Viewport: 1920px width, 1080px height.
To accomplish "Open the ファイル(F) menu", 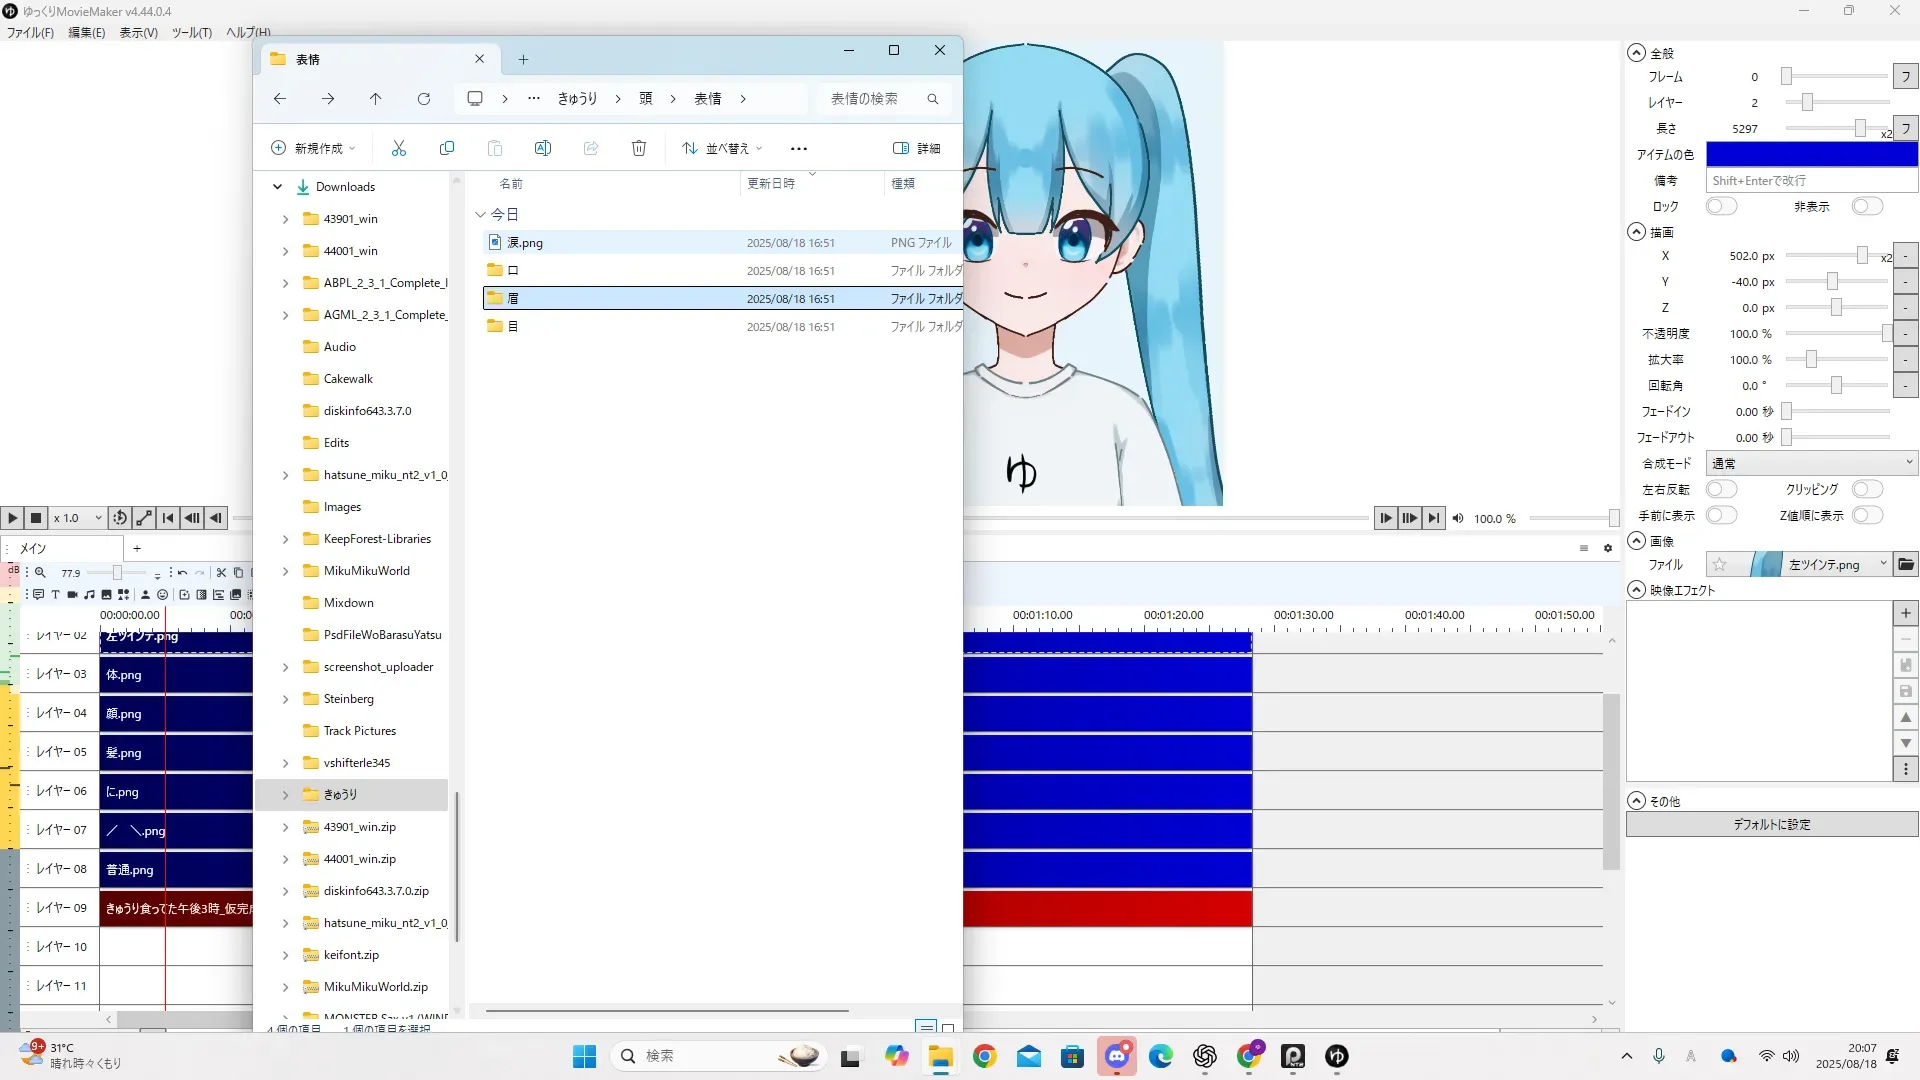I will 30,32.
